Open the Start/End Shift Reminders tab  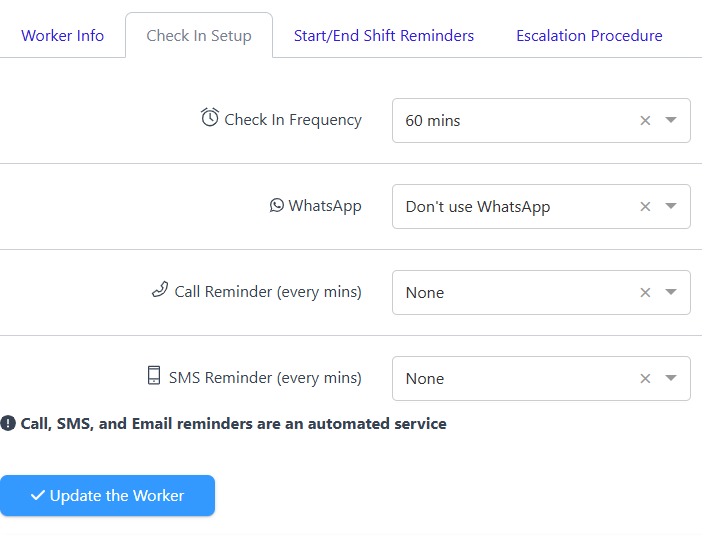pyautogui.click(x=384, y=35)
